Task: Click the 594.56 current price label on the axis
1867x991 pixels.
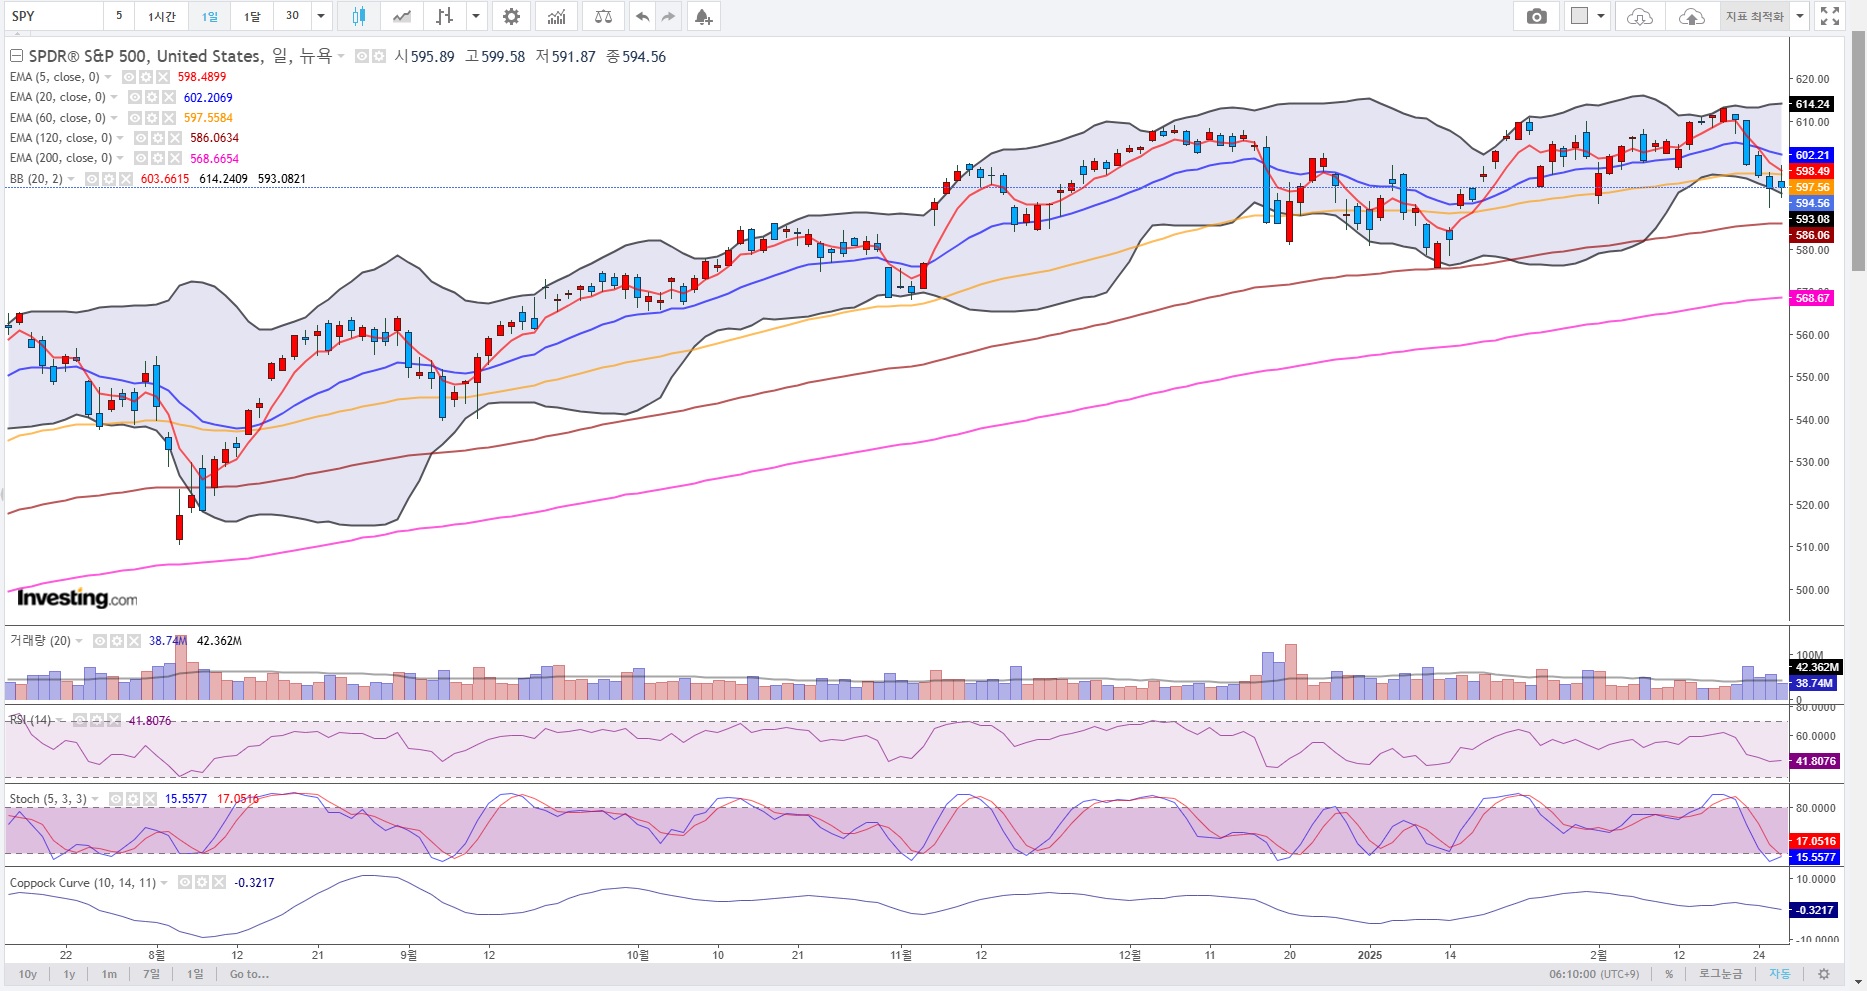Action: 1812,203
